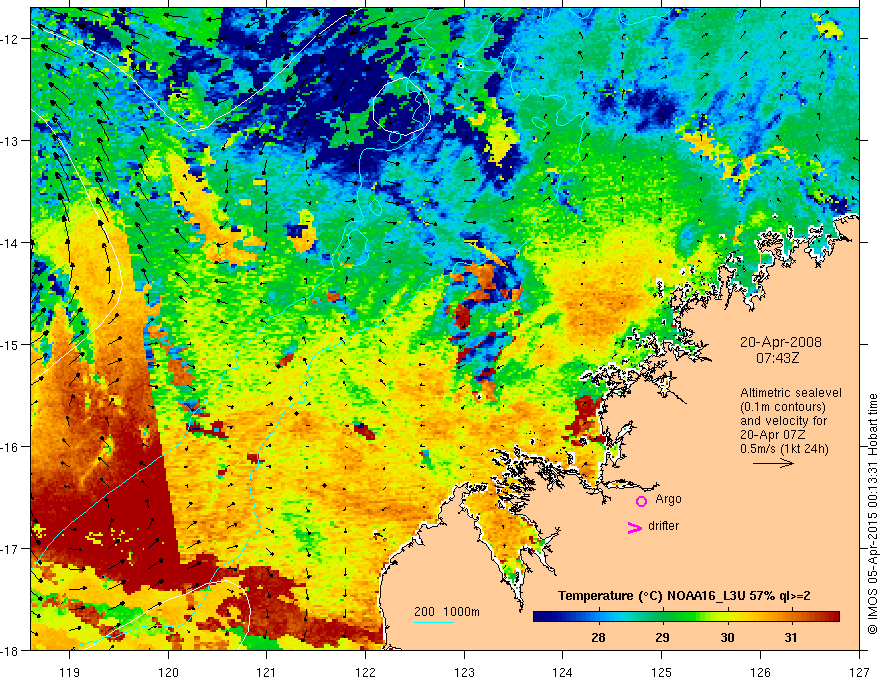Click the '29' value under the color bar
This screenshot has width=880, height=680.
663,637
